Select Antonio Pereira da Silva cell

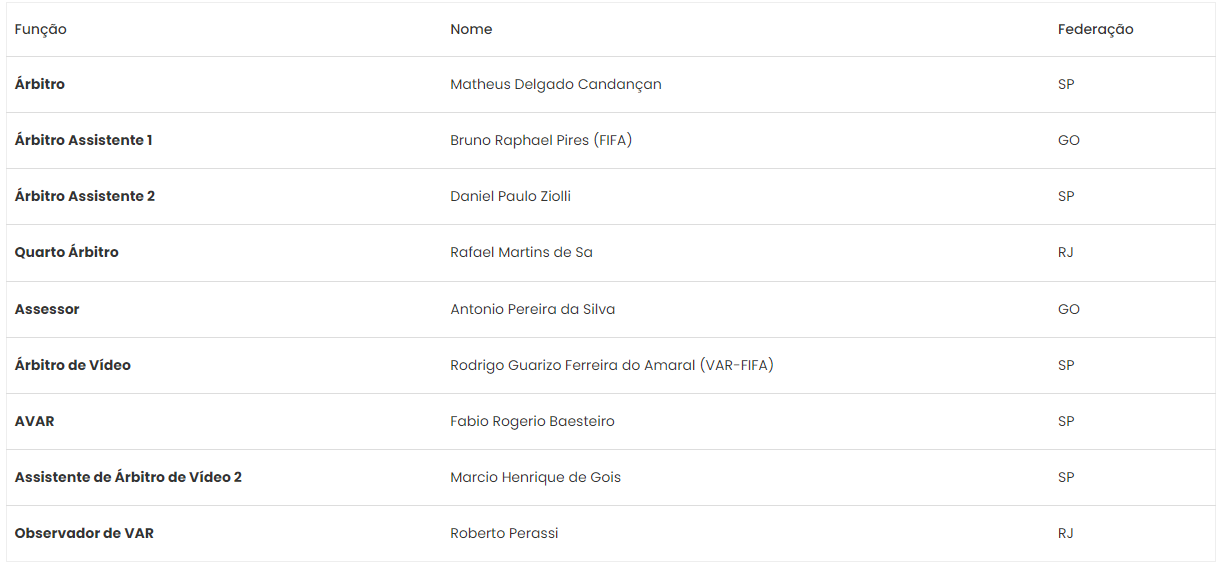pos(533,309)
